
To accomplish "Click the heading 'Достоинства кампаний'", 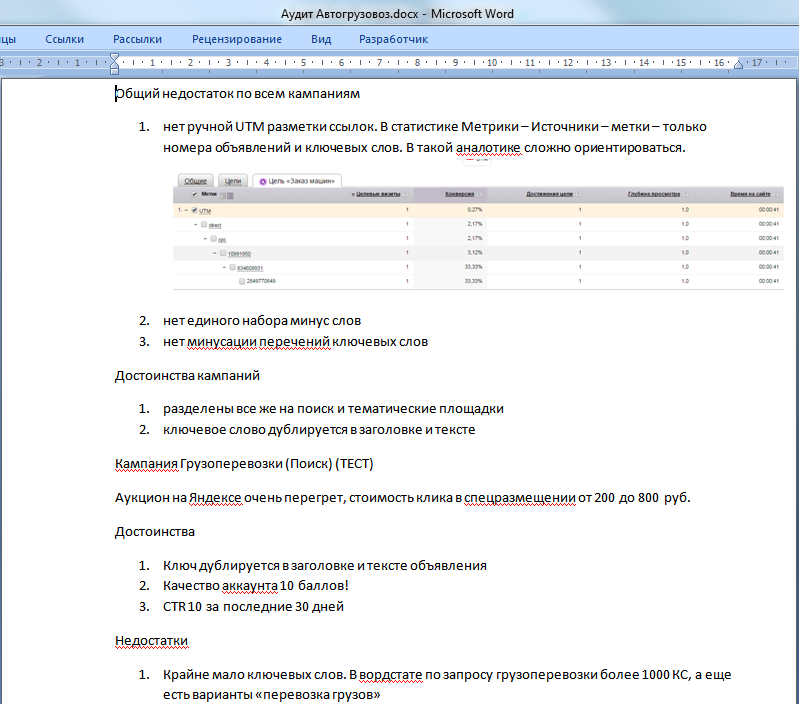I will (x=187, y=375).
